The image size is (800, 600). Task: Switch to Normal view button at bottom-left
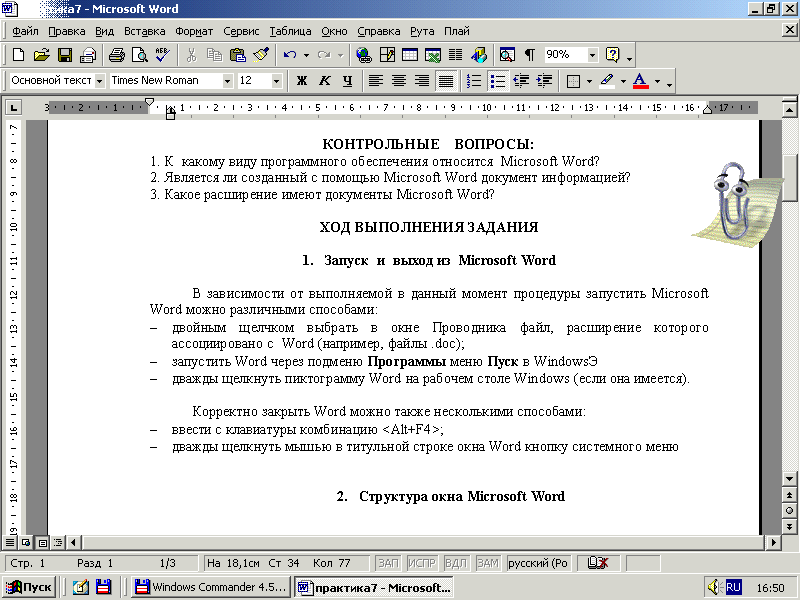[10, 542]
